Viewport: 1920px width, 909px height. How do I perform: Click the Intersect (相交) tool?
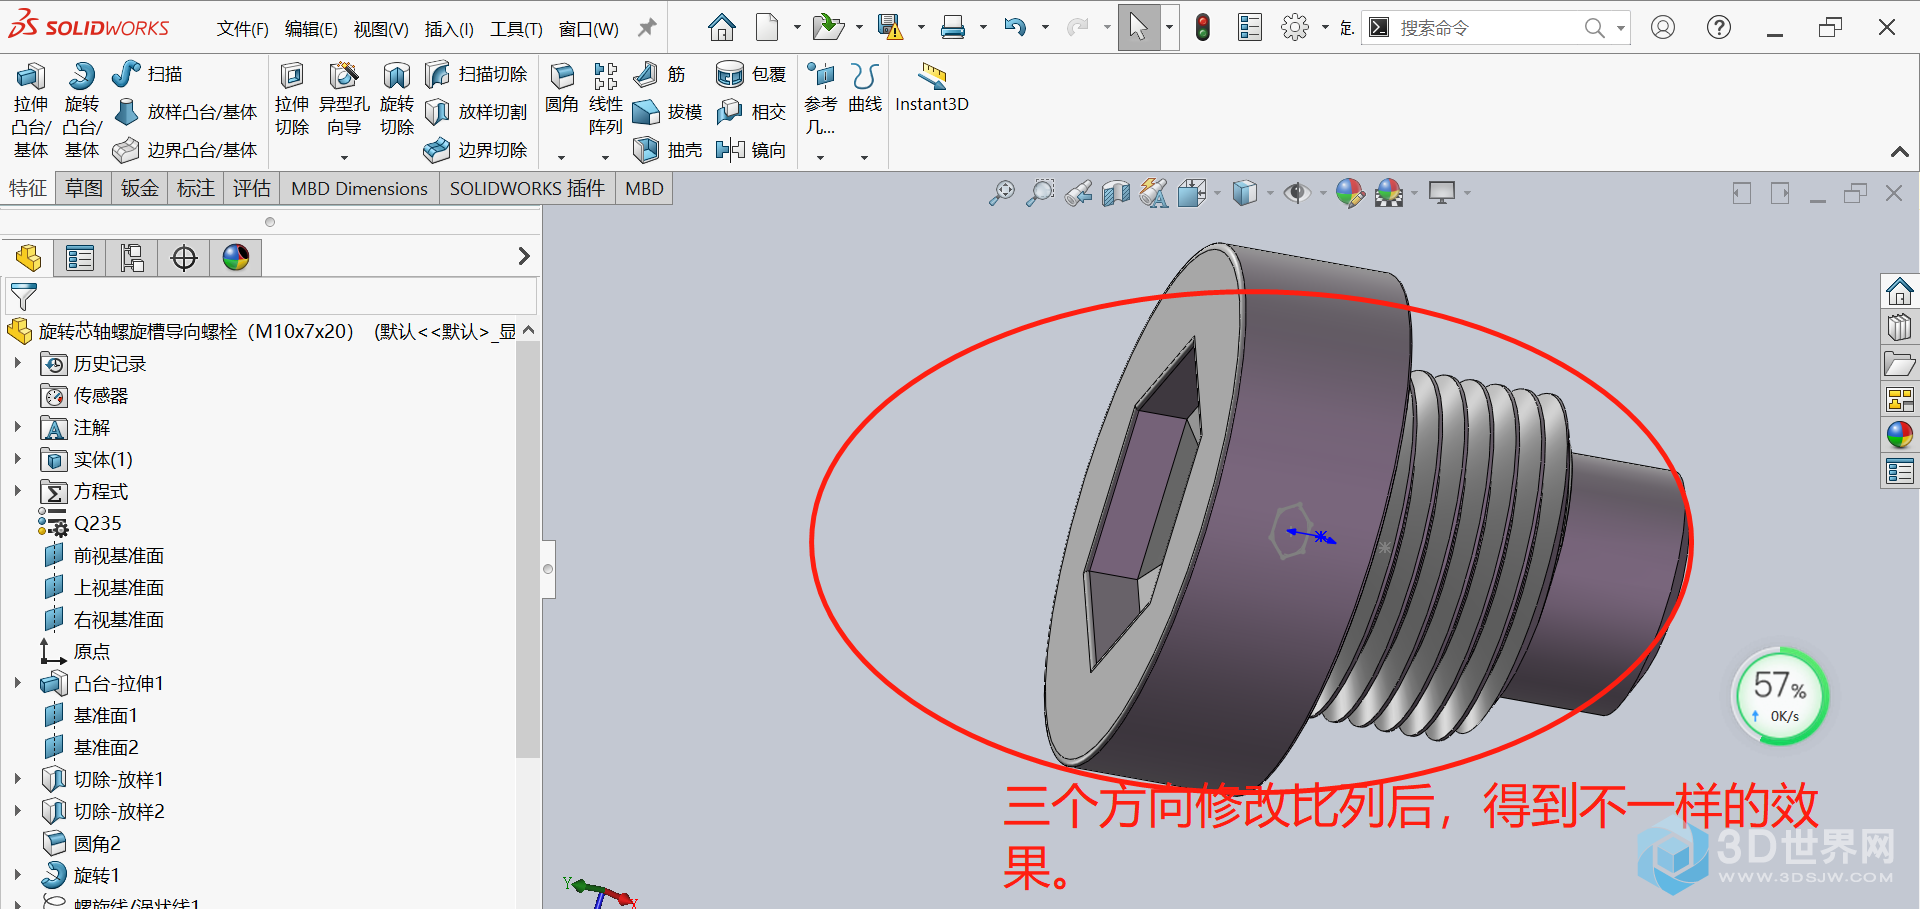click(751, 112)
